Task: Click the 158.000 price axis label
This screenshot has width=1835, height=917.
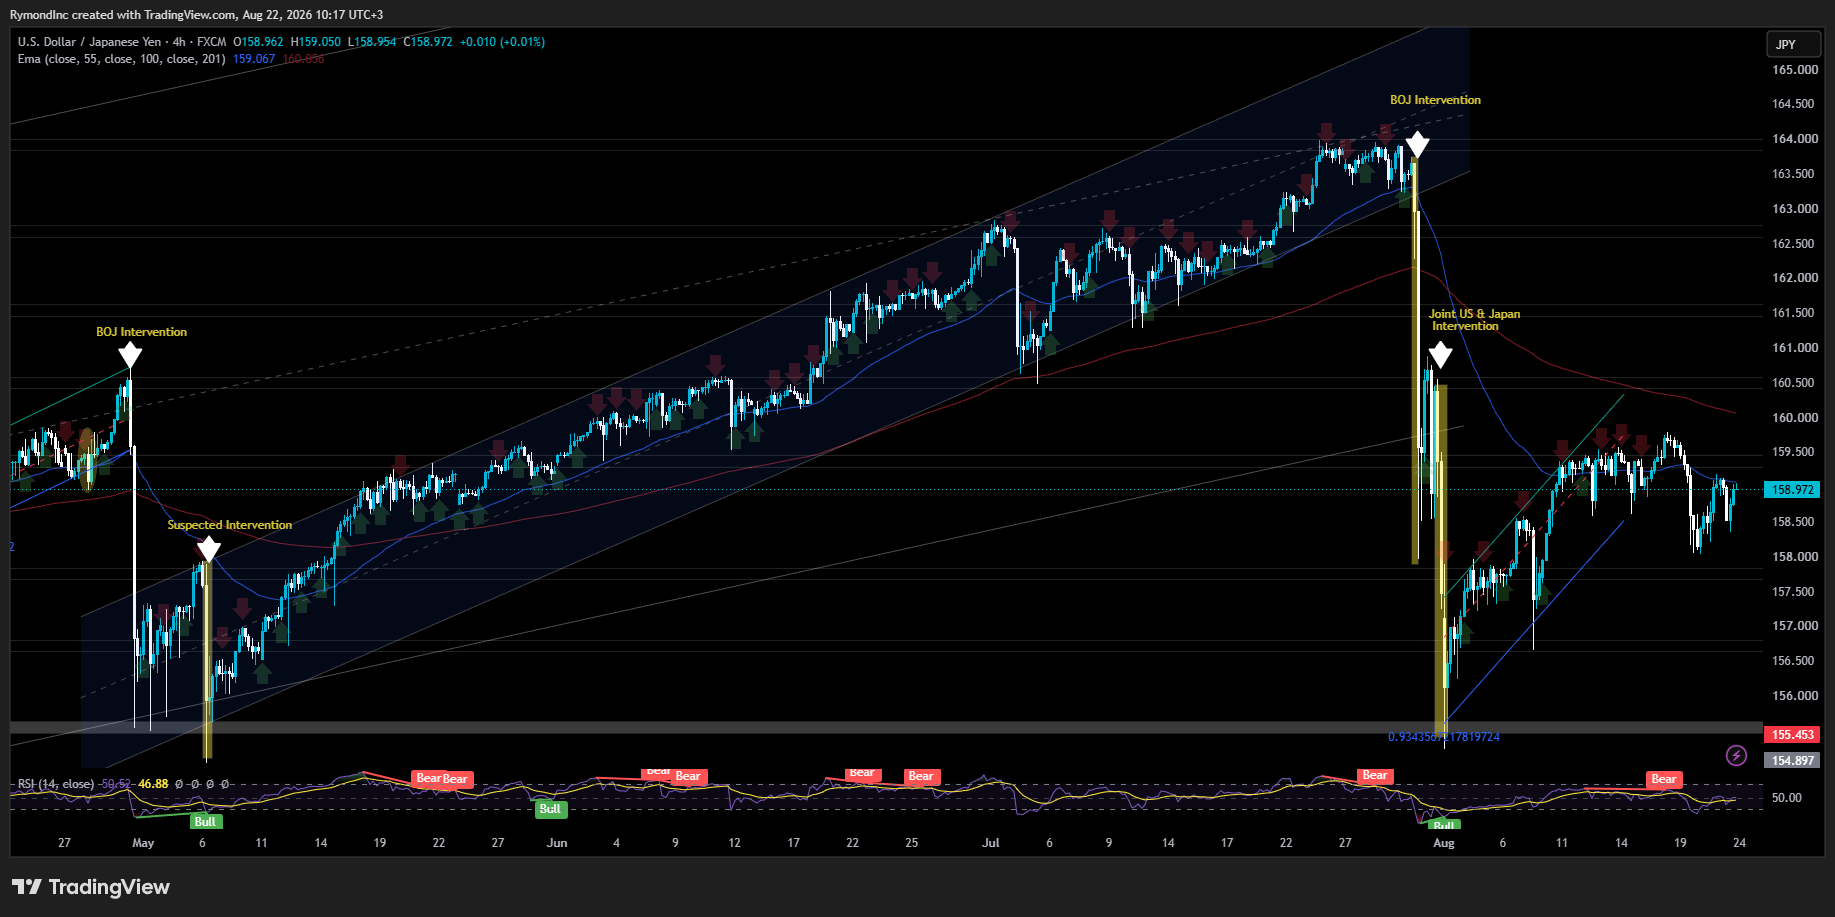Action: pos(1795,557)
